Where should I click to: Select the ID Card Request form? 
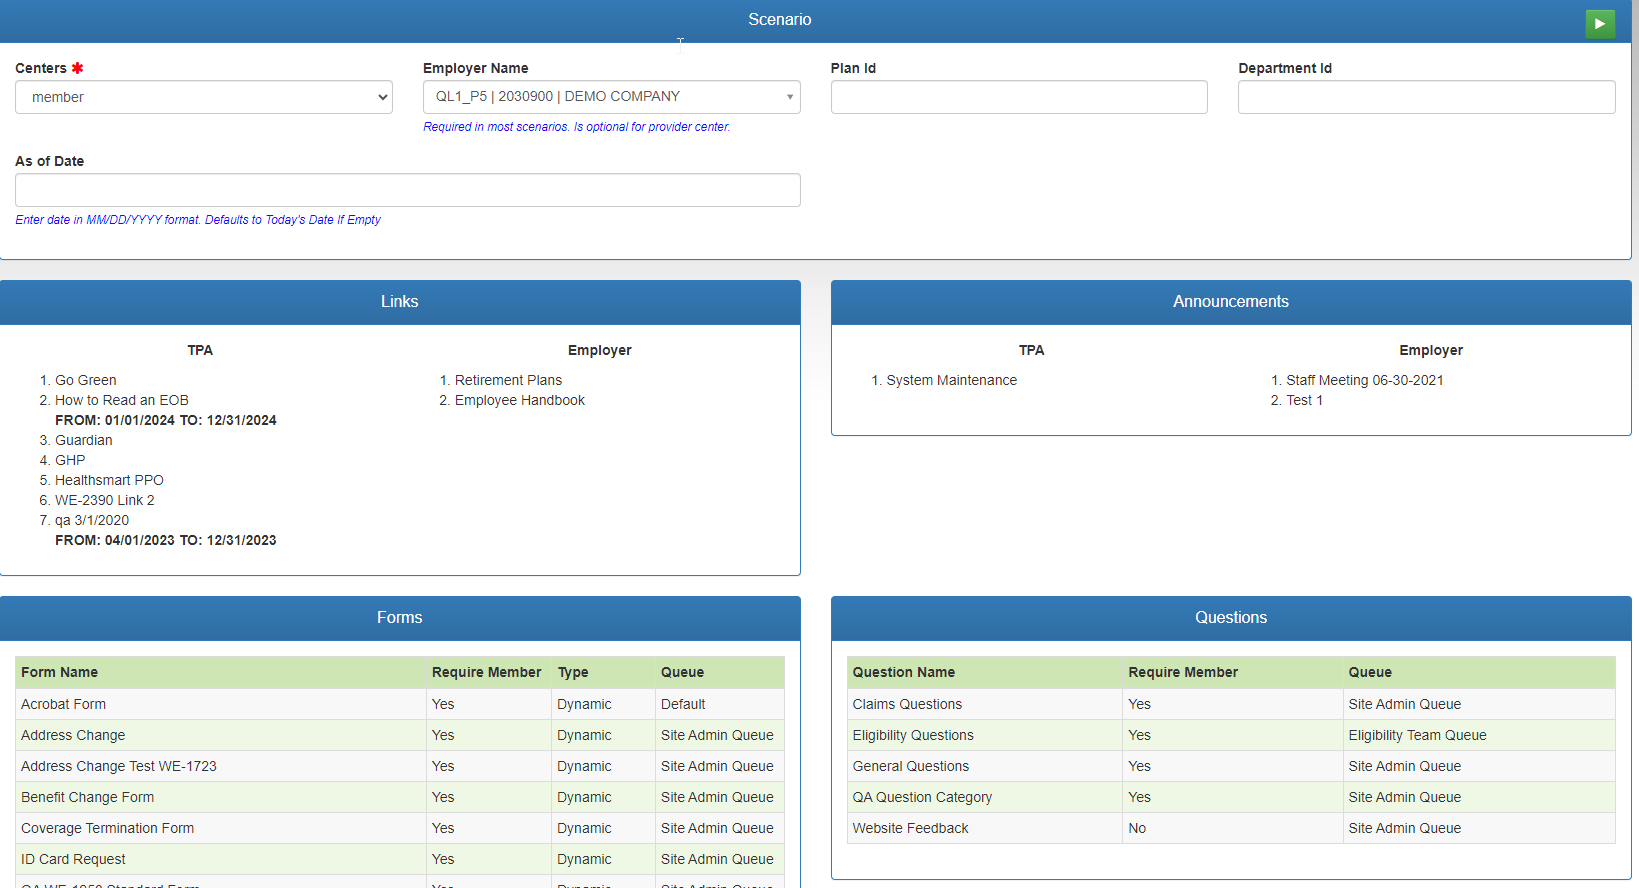click(x=73, y=859)
